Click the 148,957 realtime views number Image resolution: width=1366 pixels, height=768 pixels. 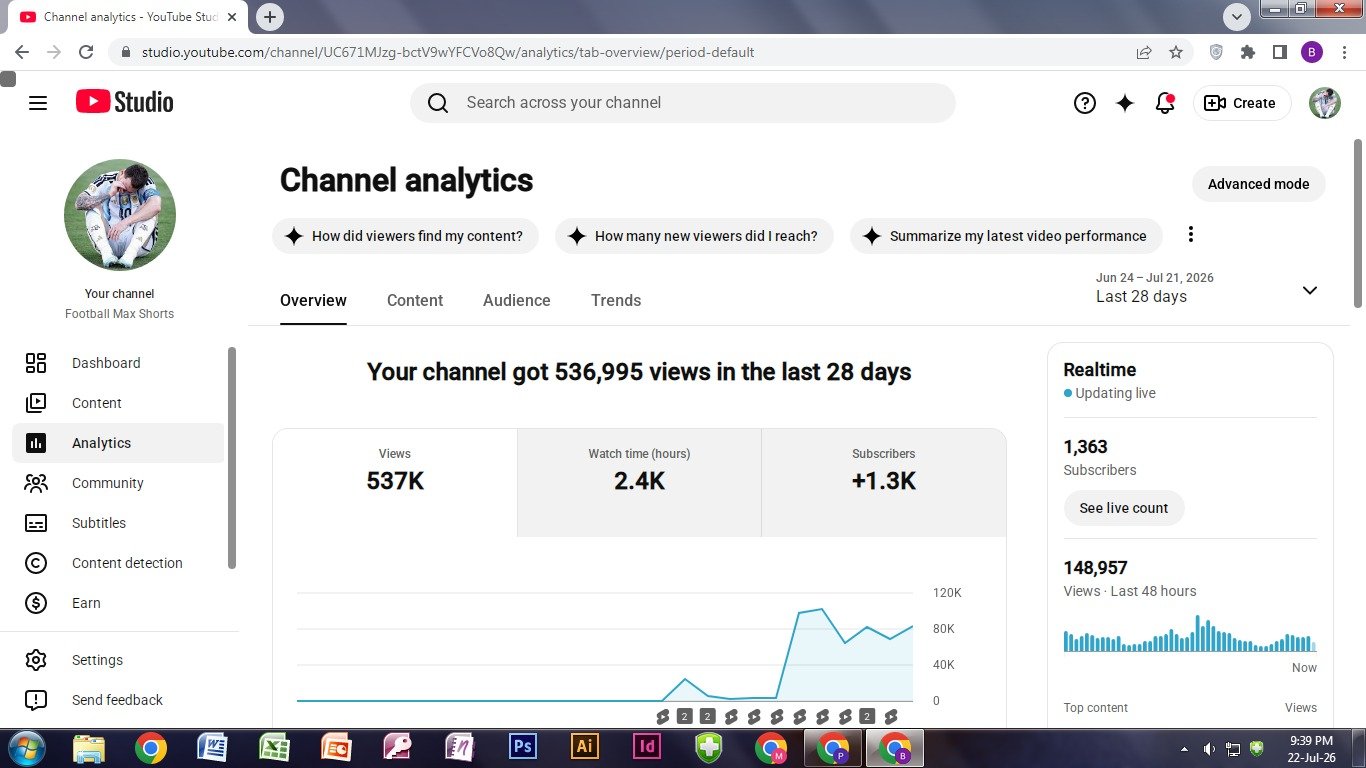click(x=1095, y=568)
